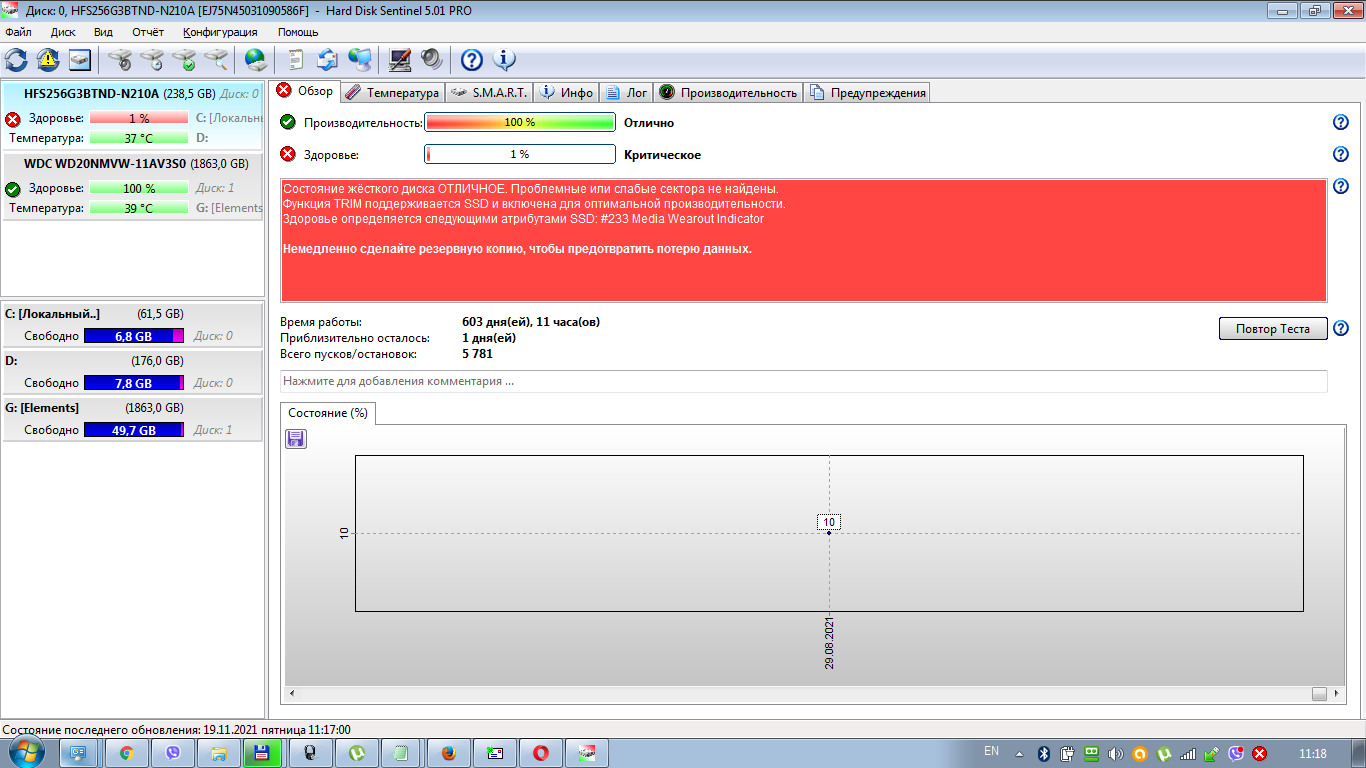Click the comment input field
This screenshot has width=1366, height=768.
pos(804,381)
